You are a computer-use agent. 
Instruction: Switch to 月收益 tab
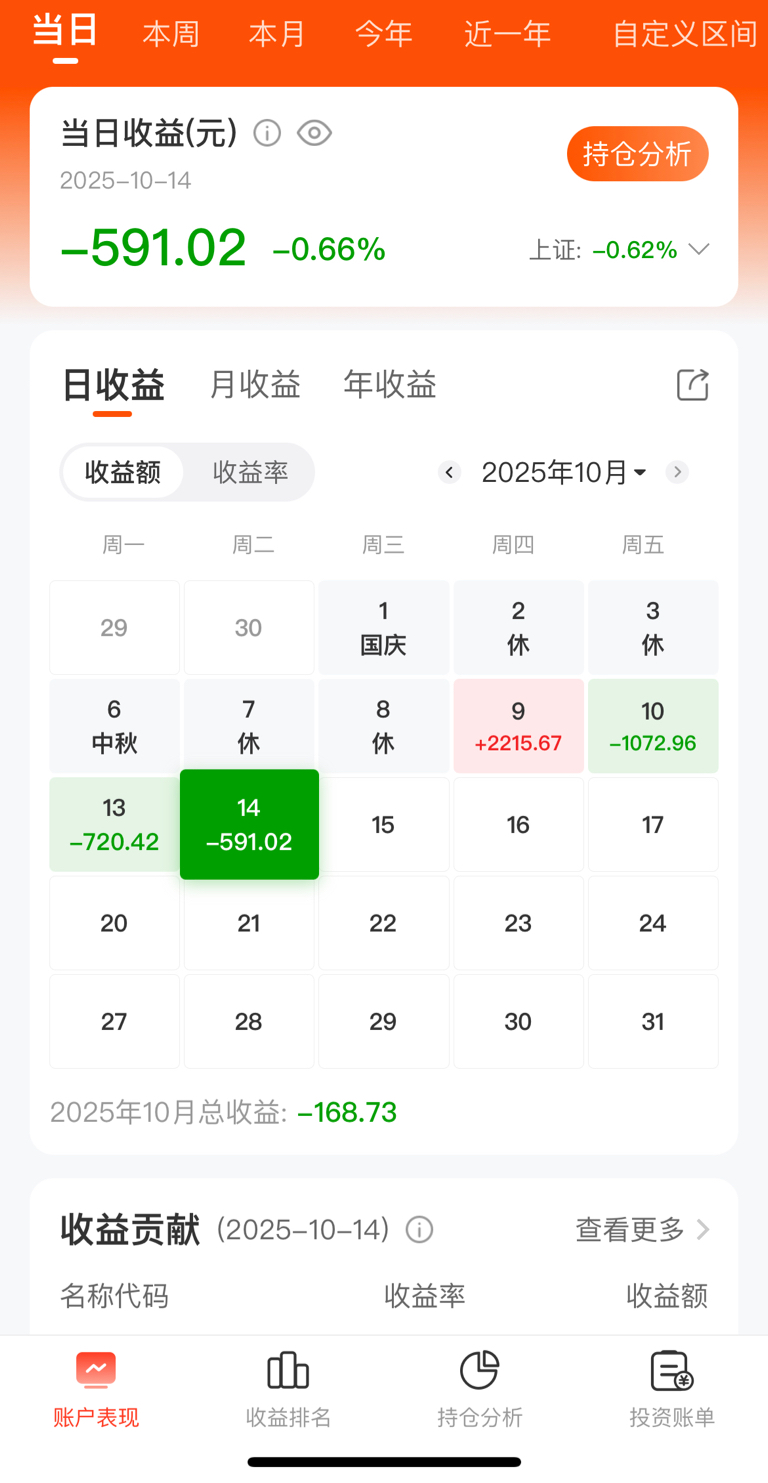click(x=255, y=385)
